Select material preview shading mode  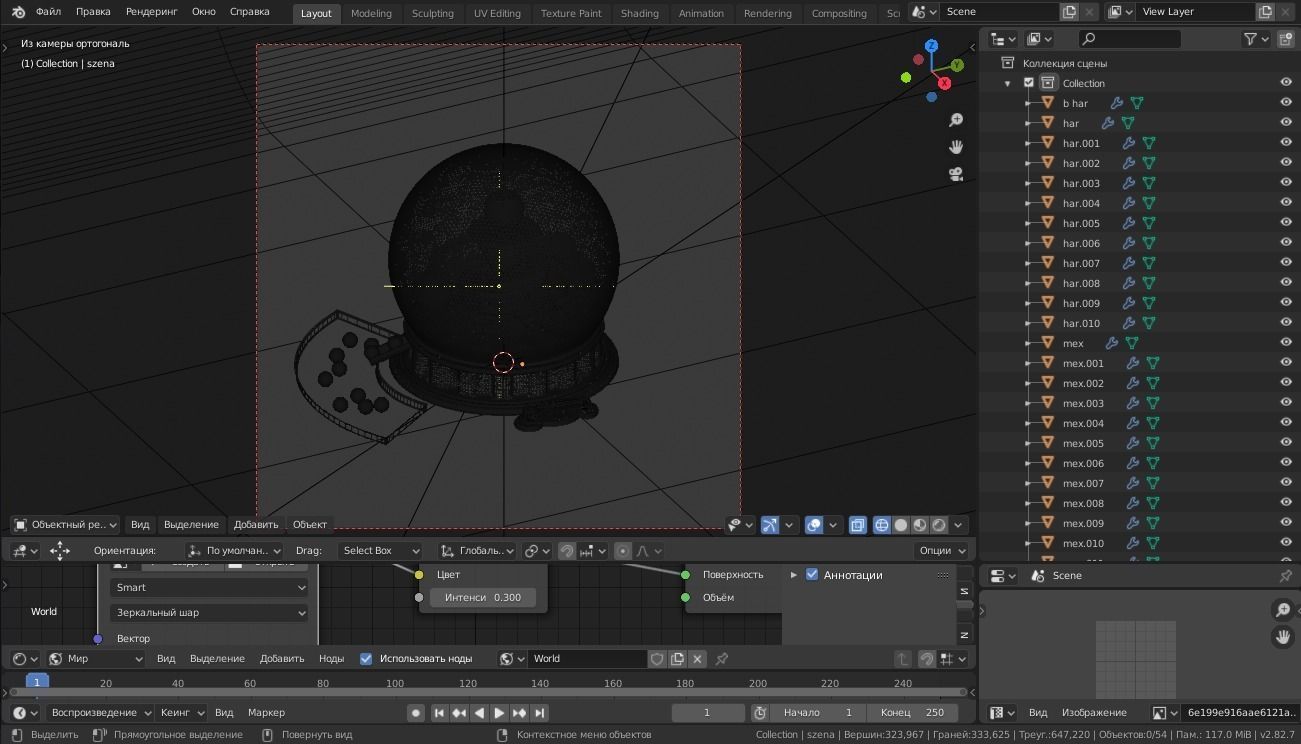point(920,525)
